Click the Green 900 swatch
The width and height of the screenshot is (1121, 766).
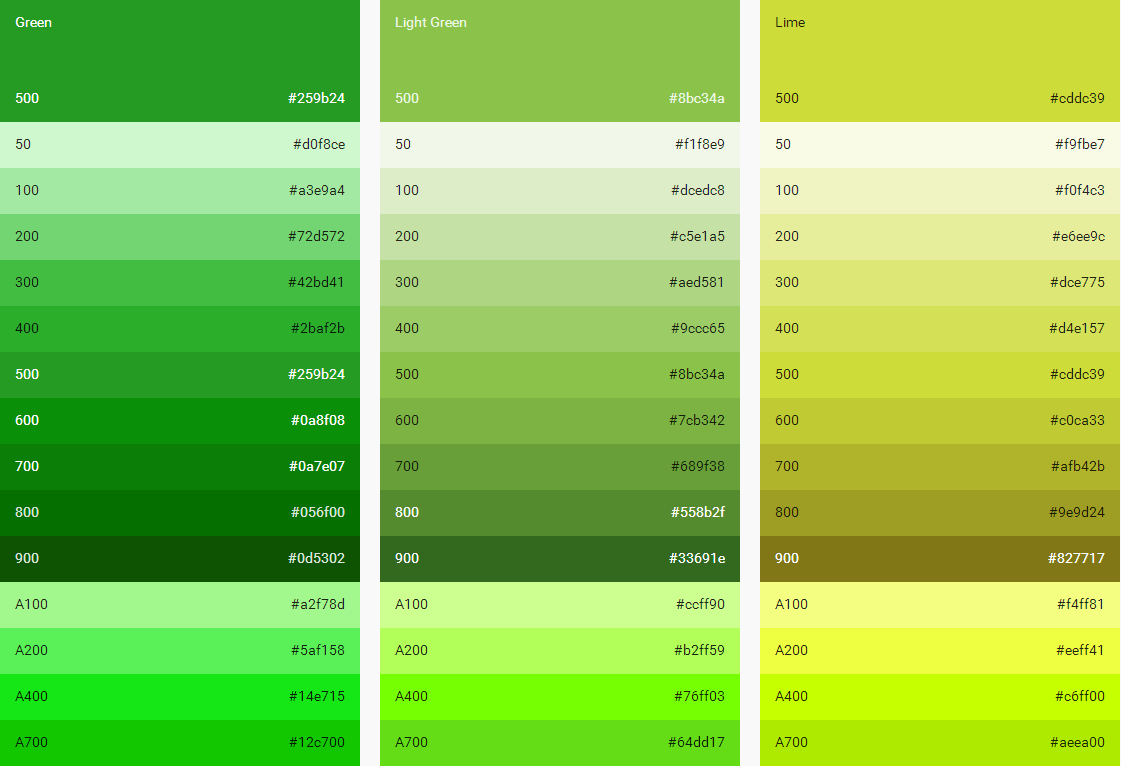coord(180,558)
